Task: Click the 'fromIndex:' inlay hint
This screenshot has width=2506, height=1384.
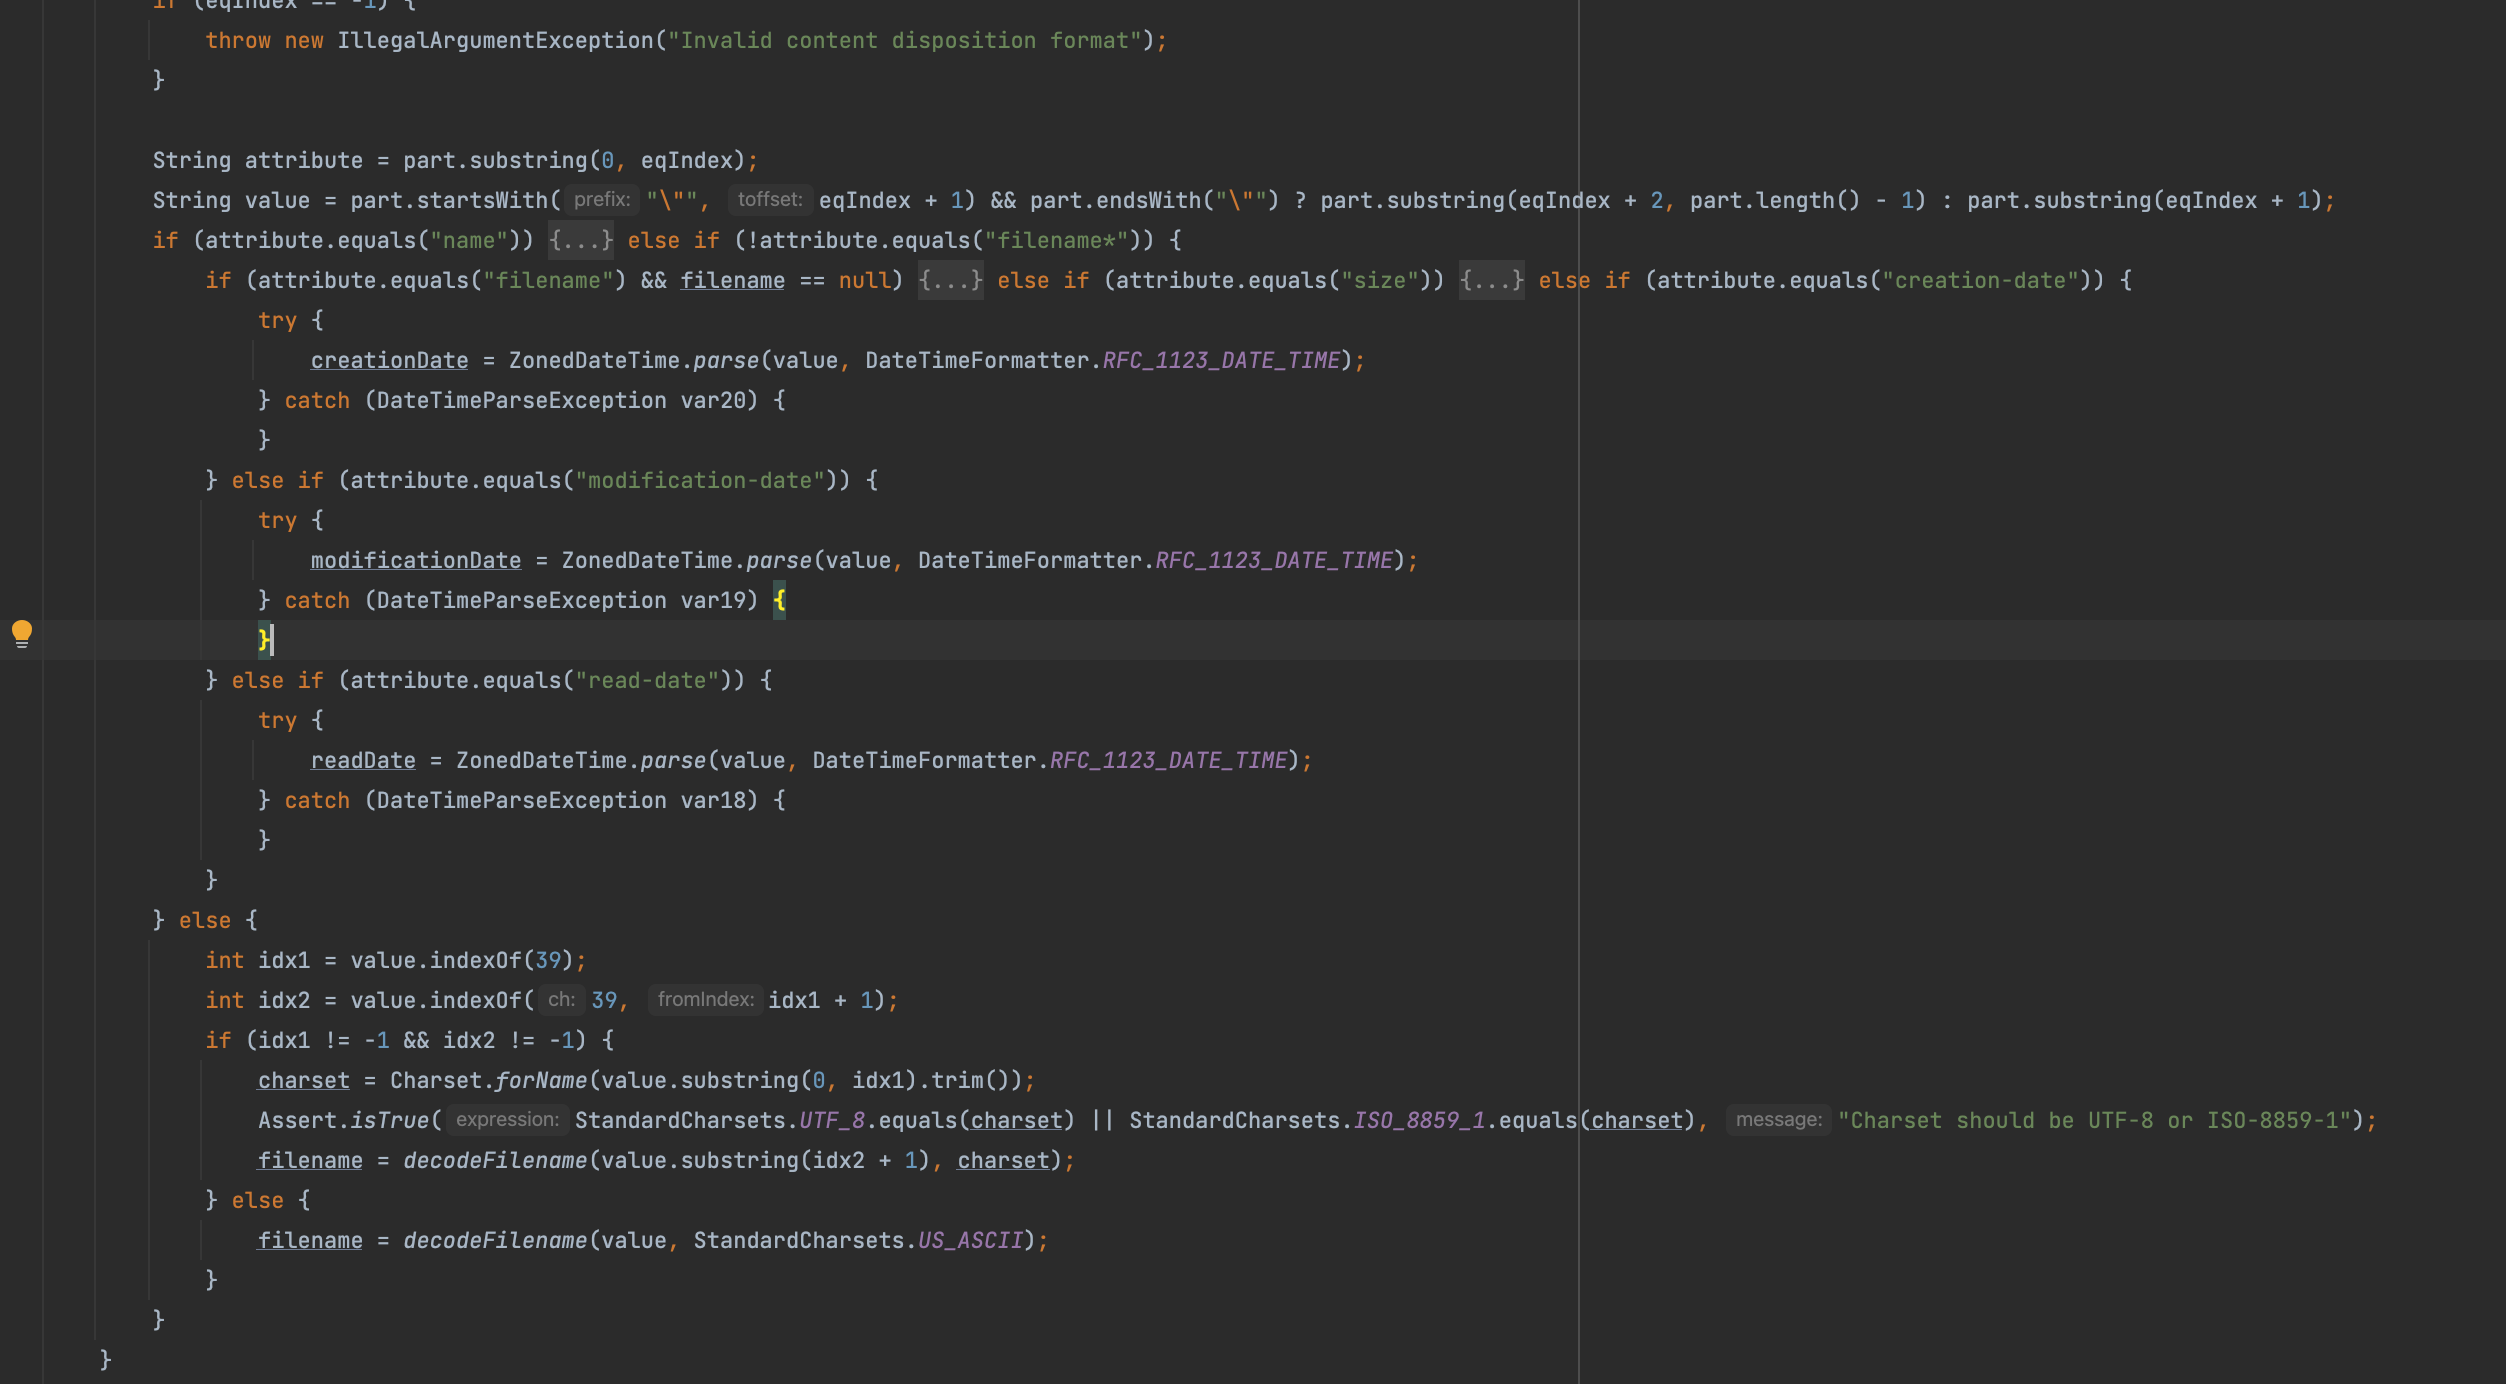Action: [705, 1000]
